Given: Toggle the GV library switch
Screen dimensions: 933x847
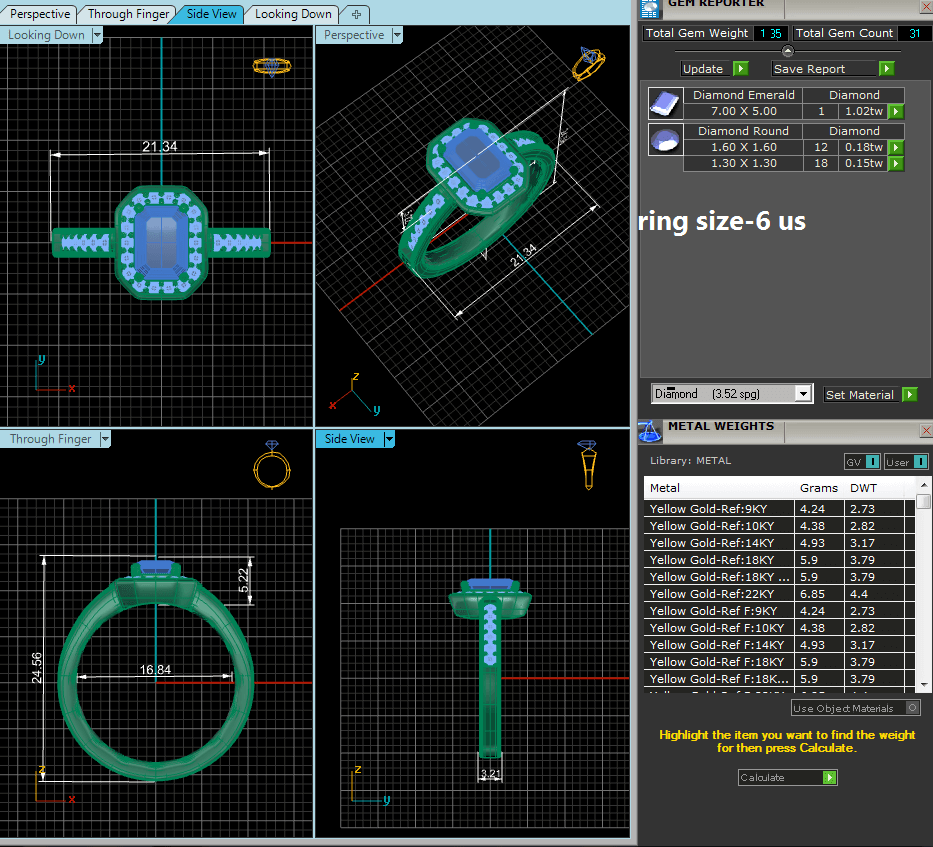Looking at the screenshot, I should tap(872, 461).
